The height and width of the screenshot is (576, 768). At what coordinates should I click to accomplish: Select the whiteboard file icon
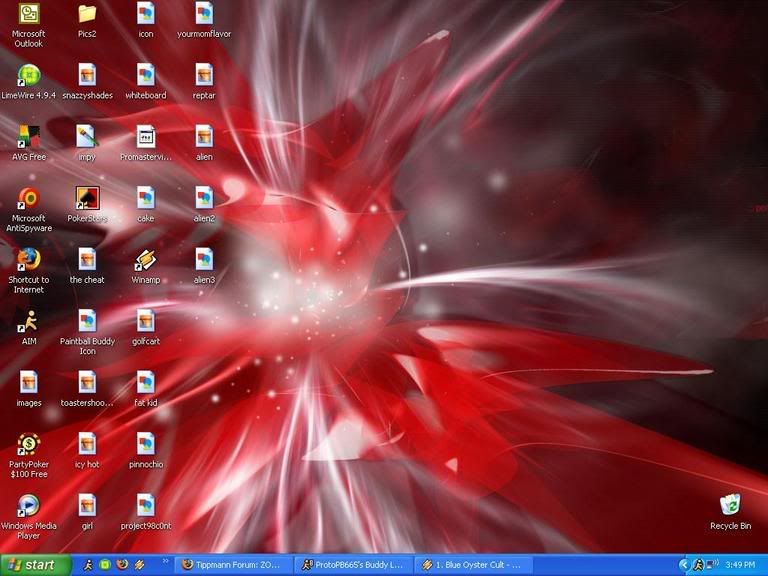pyautogui.click(x=145, y=76)
